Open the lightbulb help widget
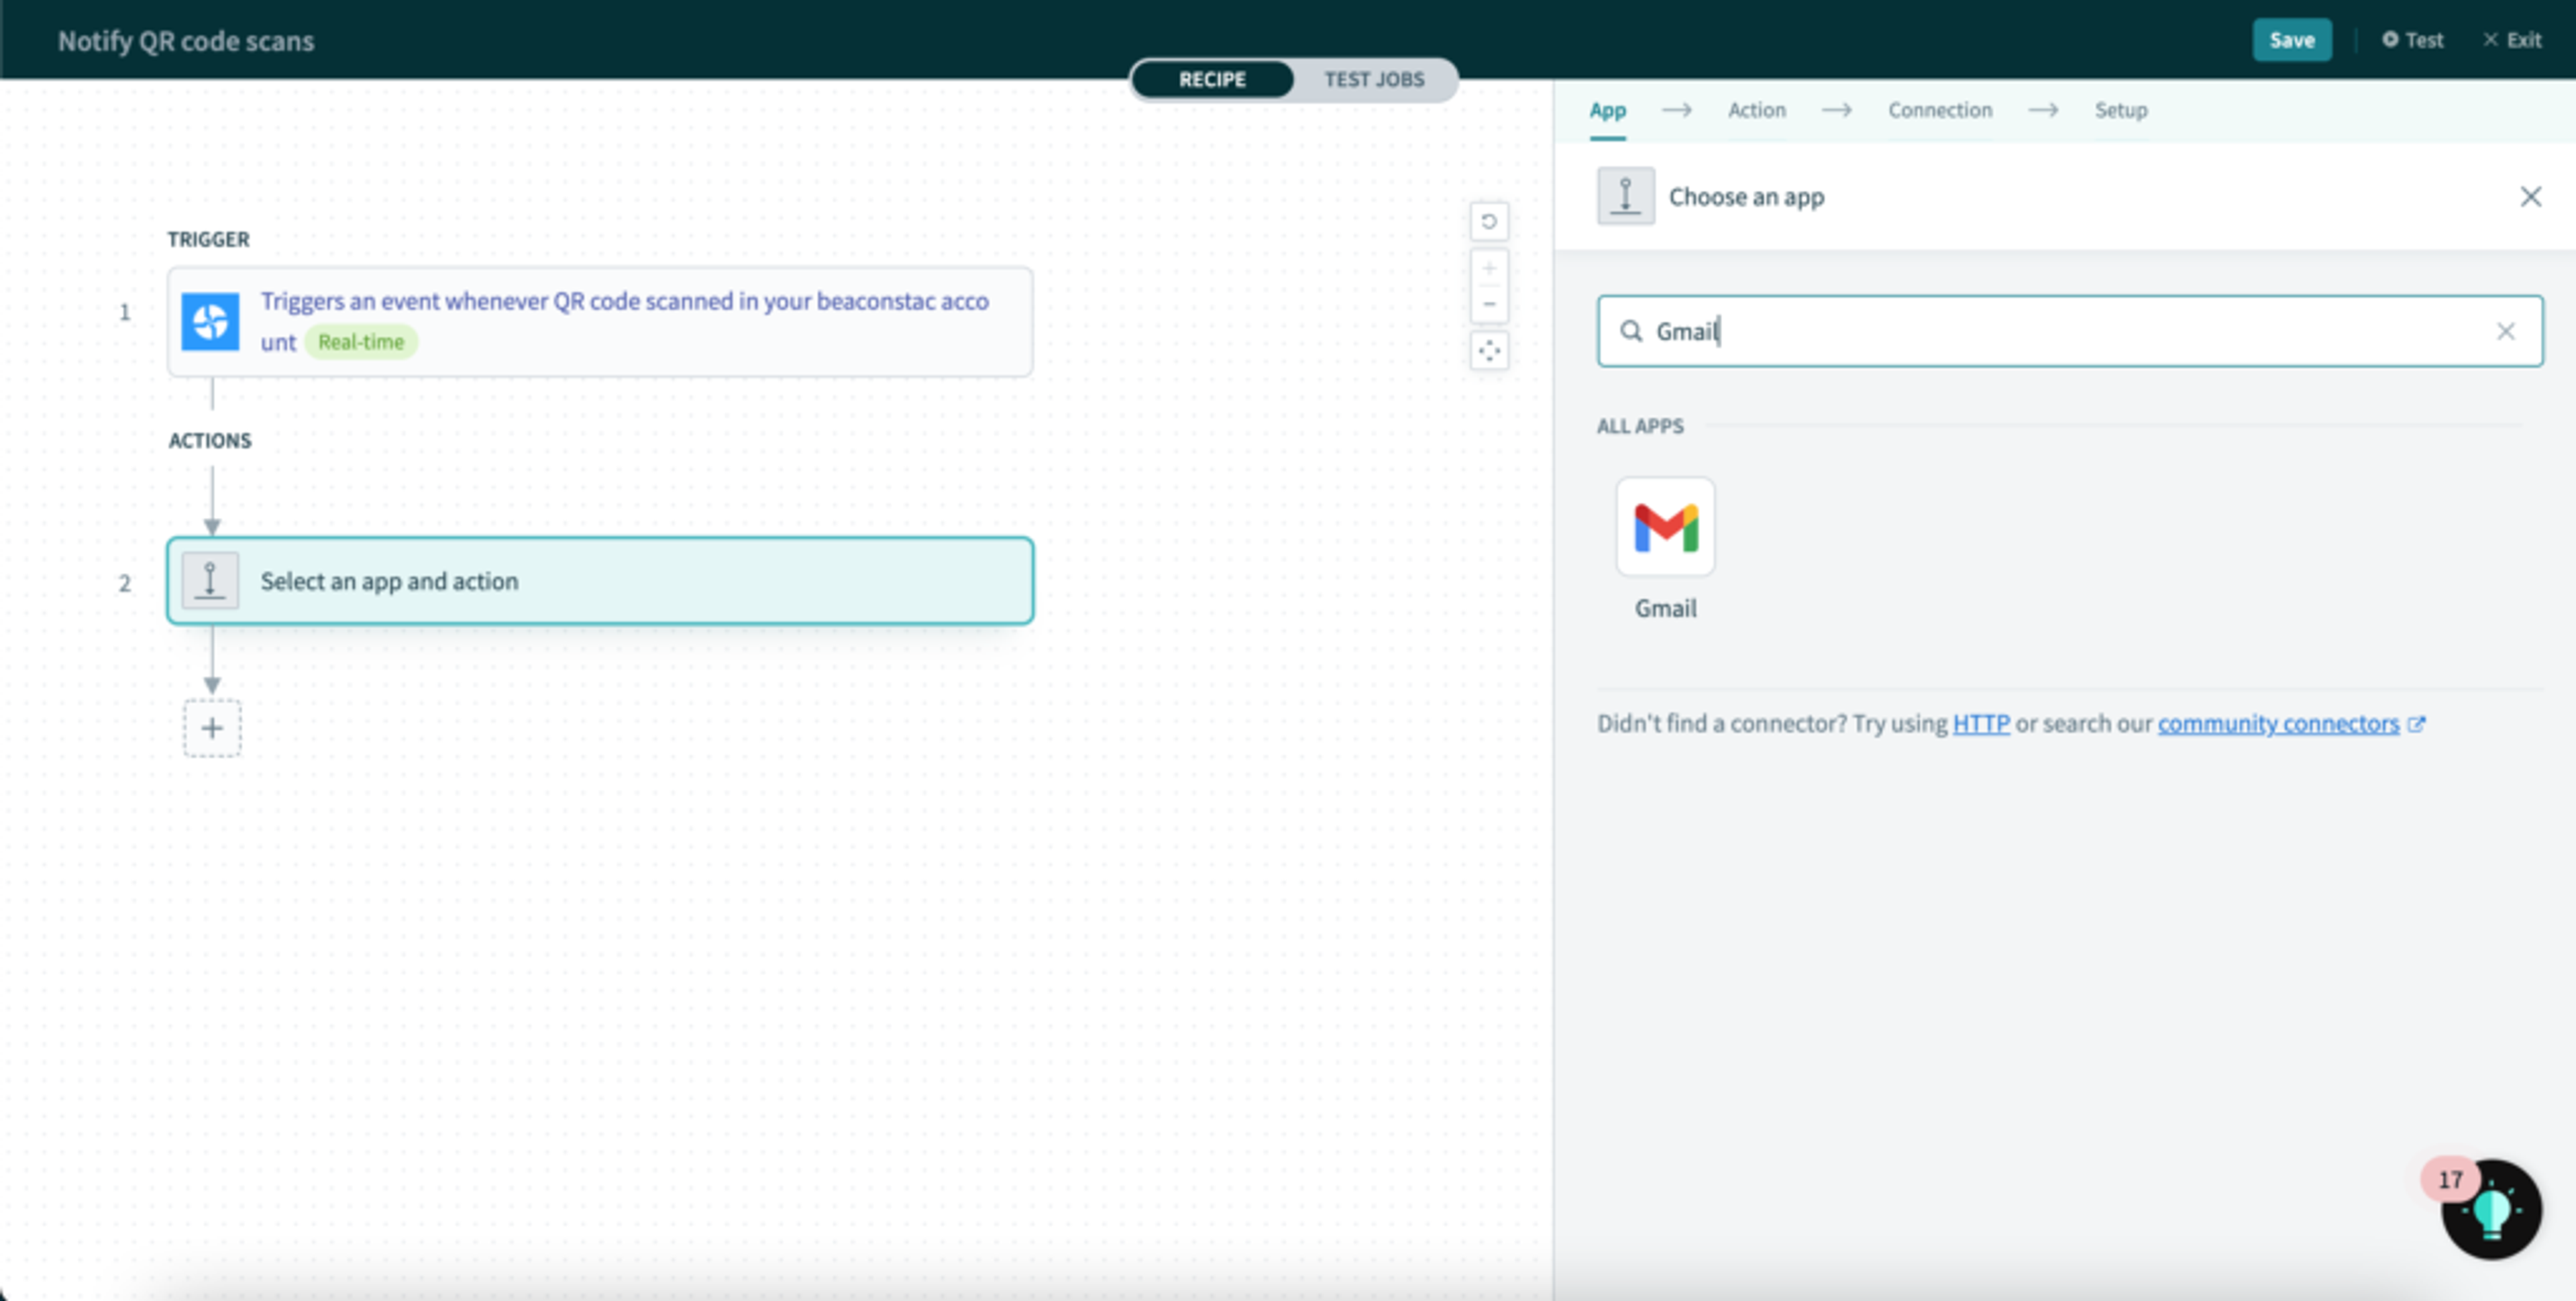 pos(2491,1210)
